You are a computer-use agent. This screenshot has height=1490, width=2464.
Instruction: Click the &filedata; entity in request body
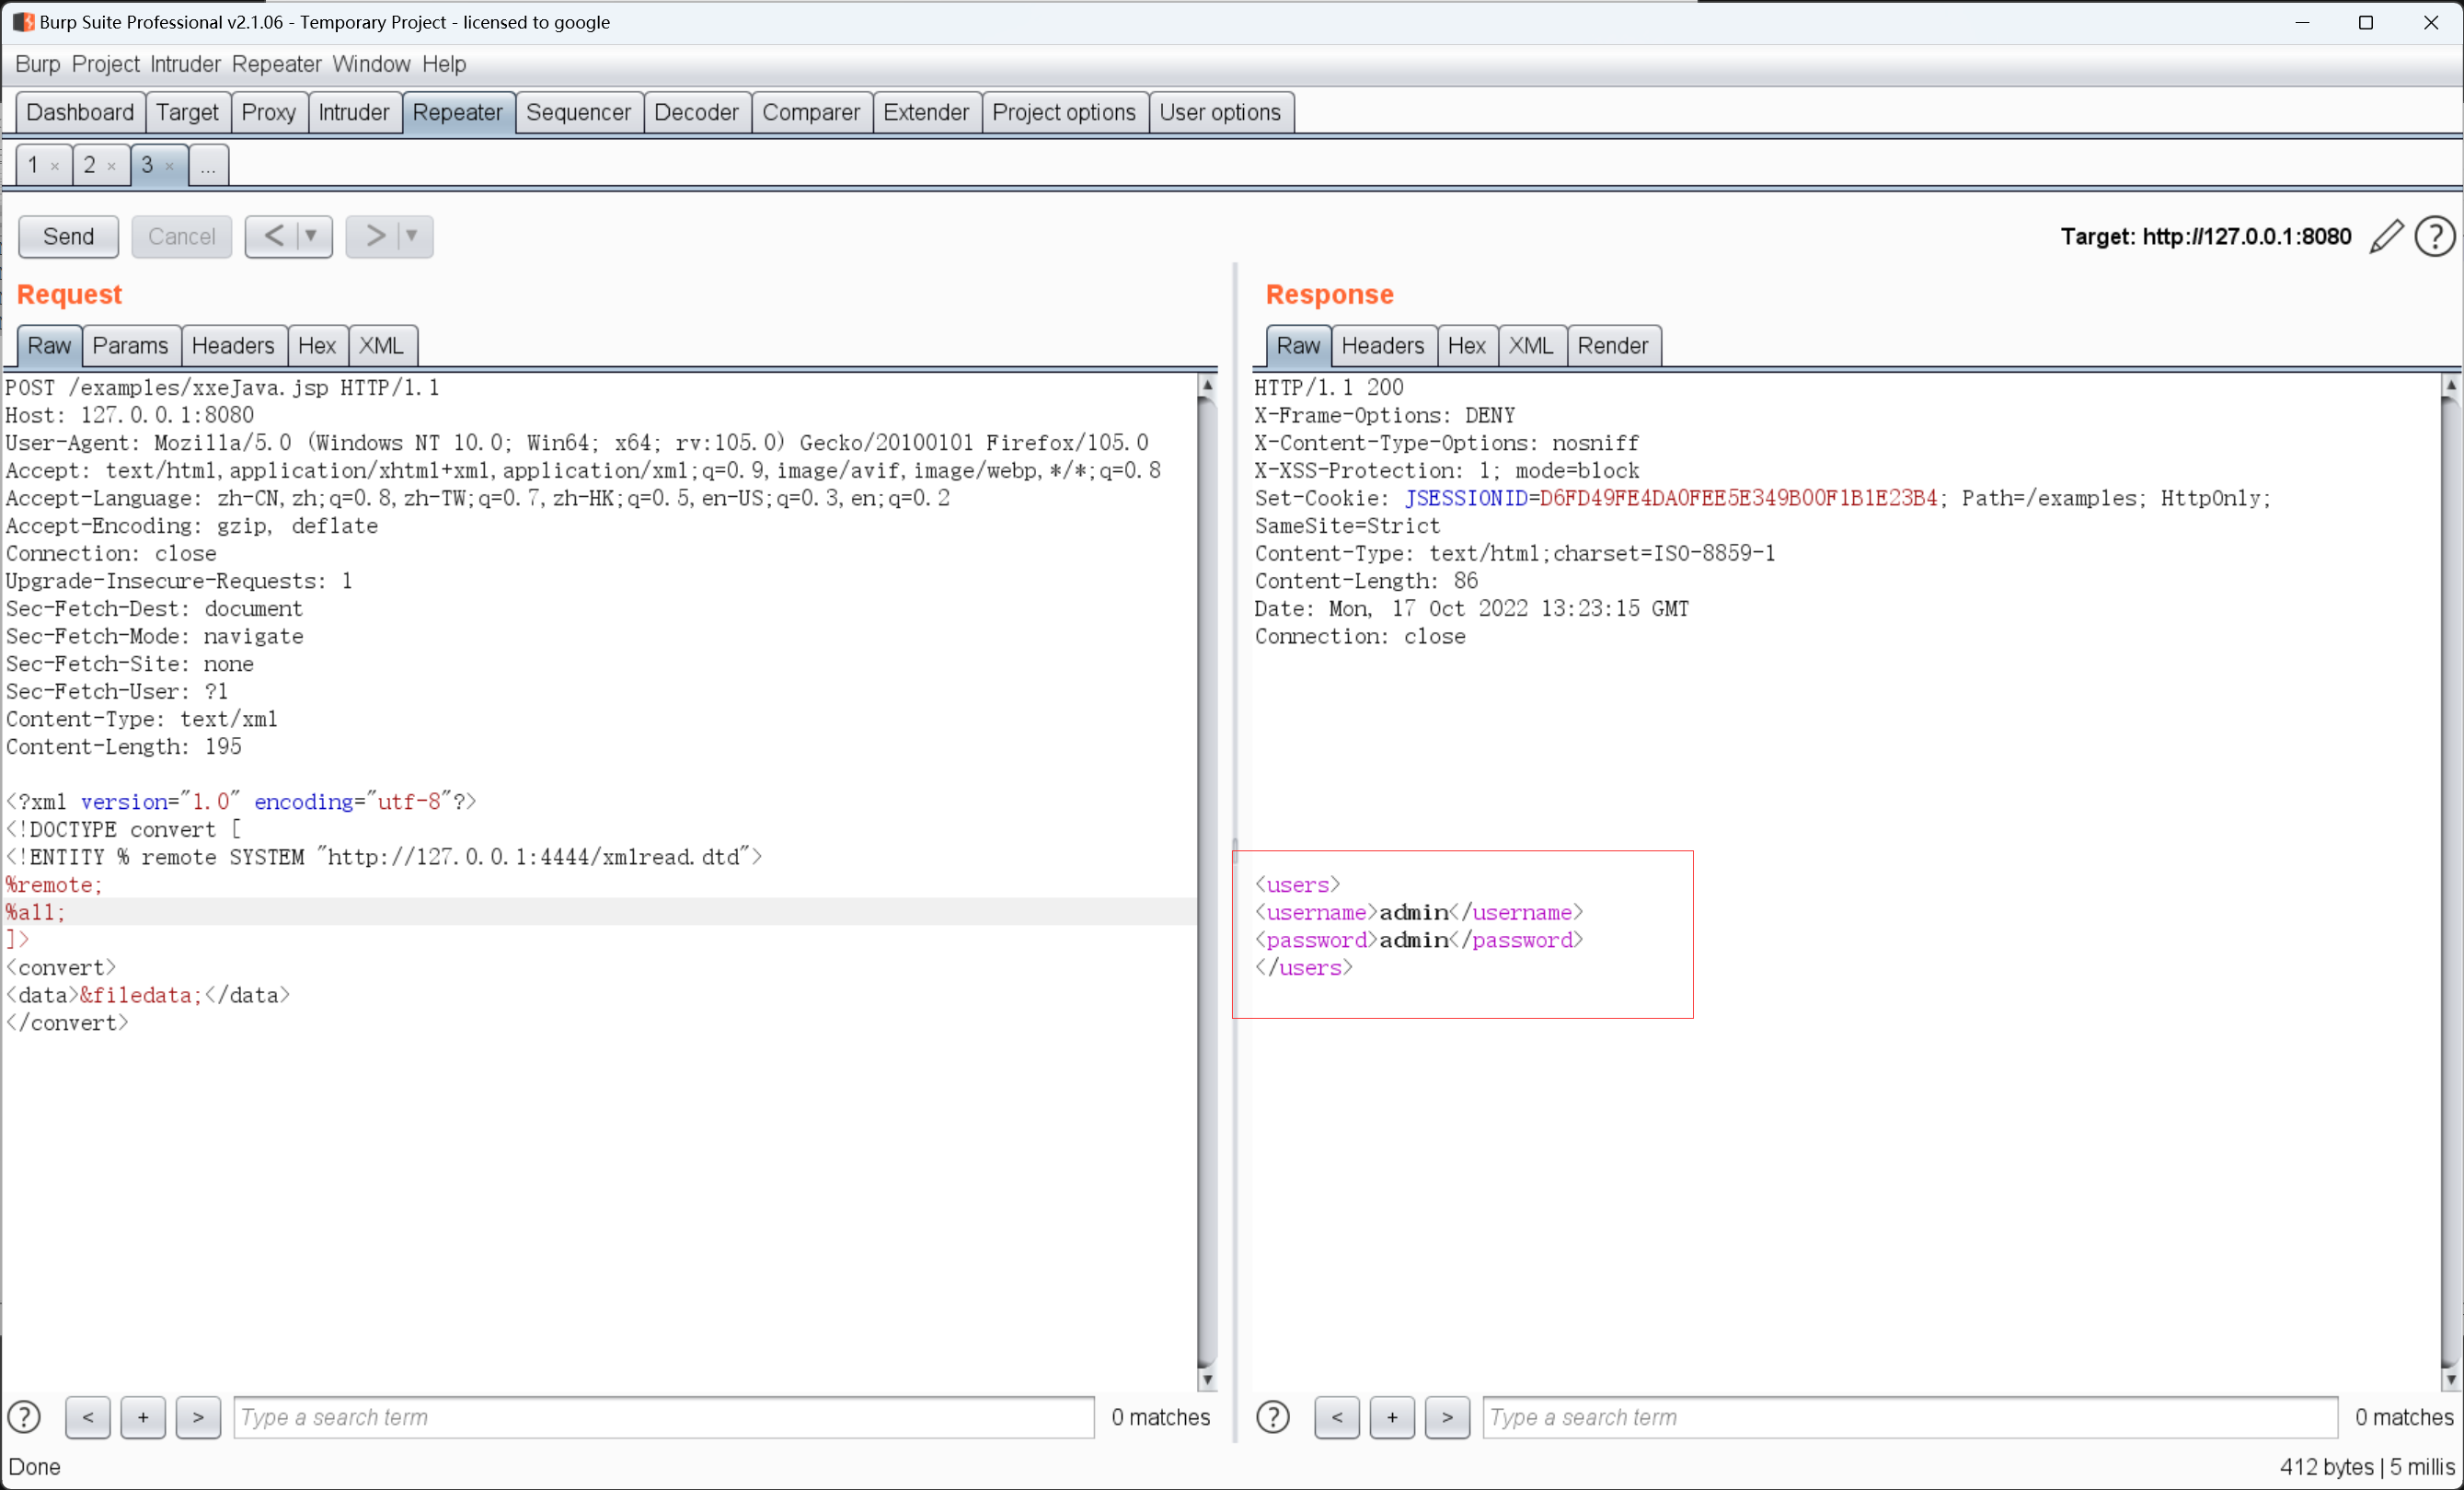coord(141,995)
